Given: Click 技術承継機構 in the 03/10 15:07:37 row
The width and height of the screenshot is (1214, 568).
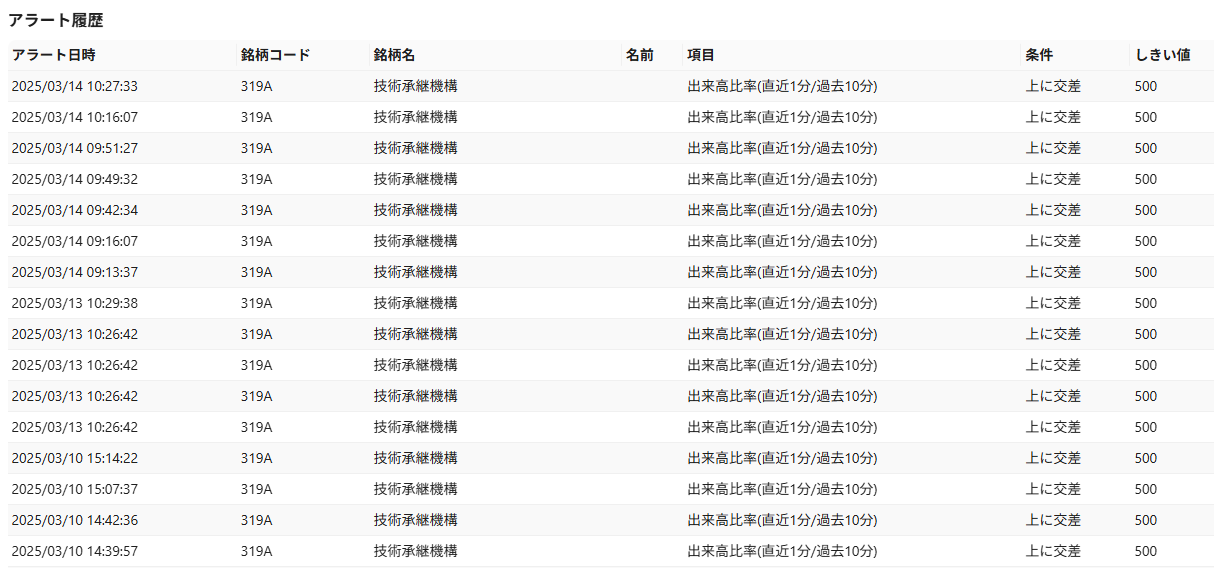Looking at the screenshot, I should coord(416,489).
